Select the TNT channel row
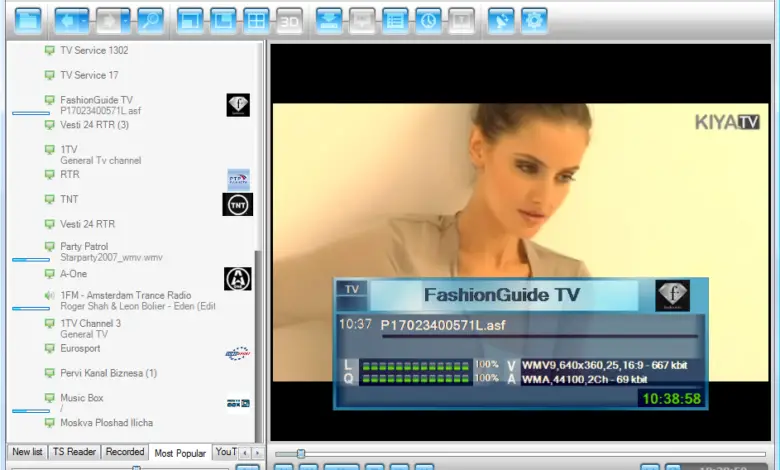 (69, 199)
